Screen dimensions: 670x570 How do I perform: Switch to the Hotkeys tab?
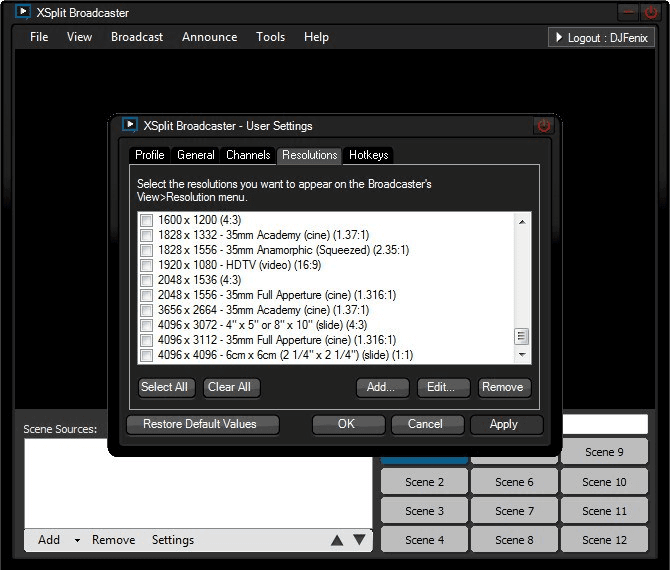[x=368, y=155]
